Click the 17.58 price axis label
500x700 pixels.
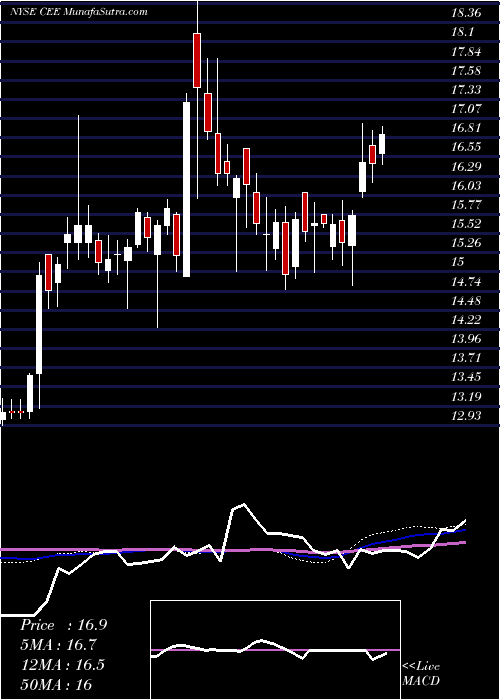466,71
